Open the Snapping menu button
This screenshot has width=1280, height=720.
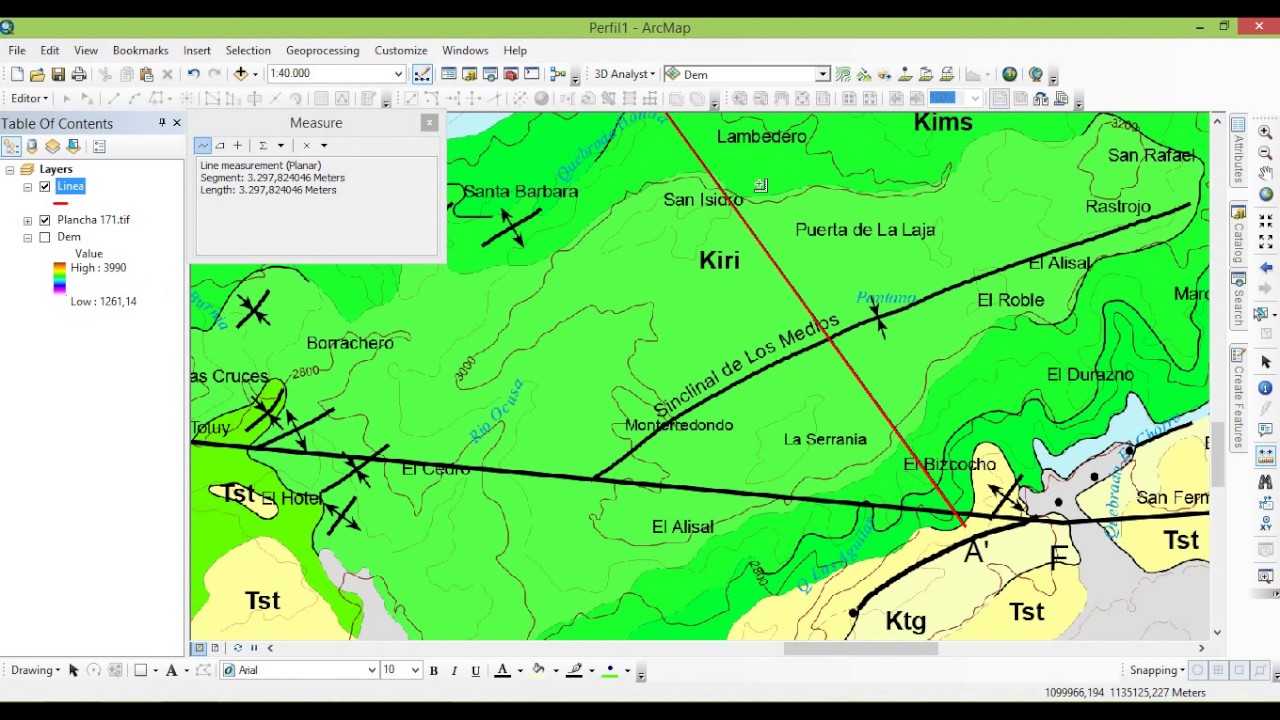[x=1157, y=670]
